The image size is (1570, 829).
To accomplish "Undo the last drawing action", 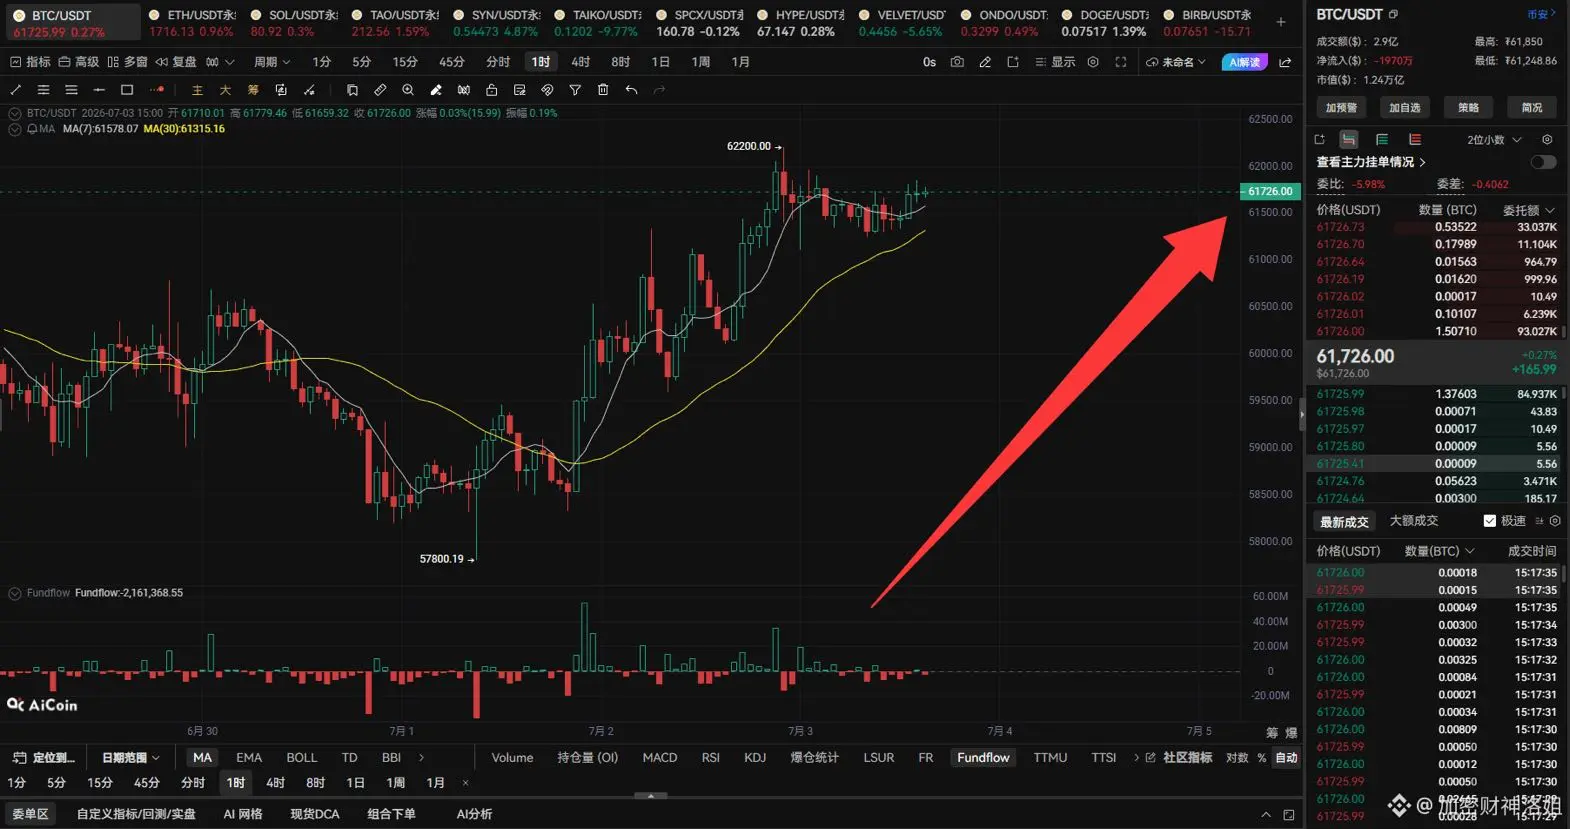I will (x=631, y=90).
